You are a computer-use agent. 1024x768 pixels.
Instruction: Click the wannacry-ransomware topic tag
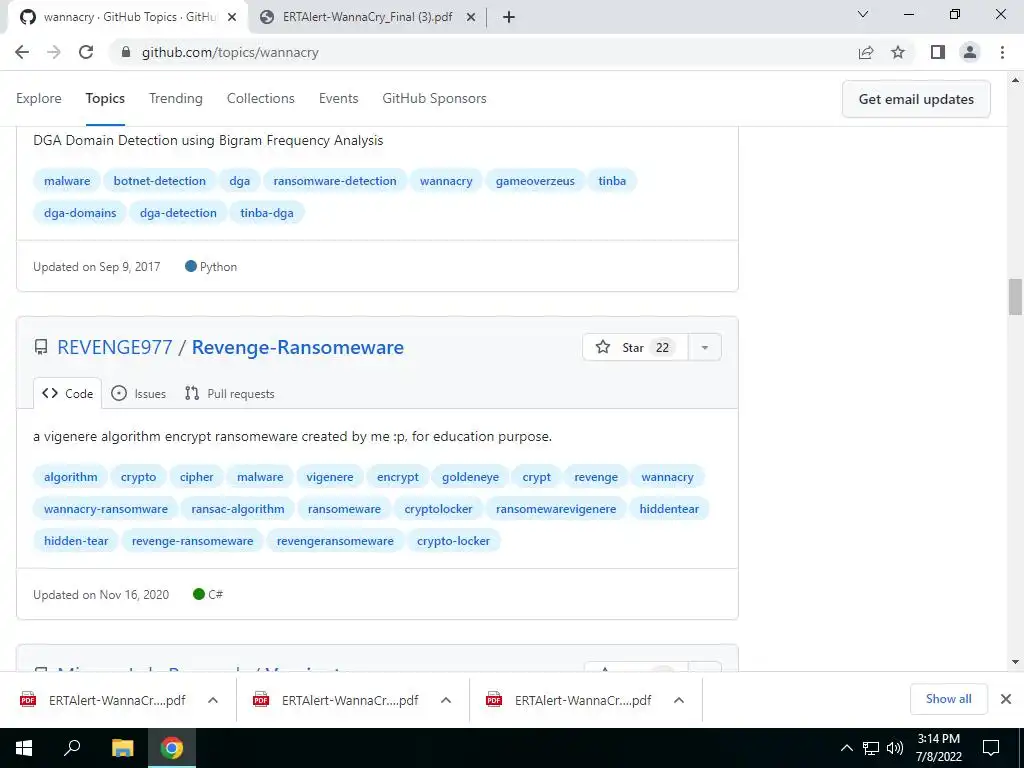pyautogui.click(x=106, y=509)
